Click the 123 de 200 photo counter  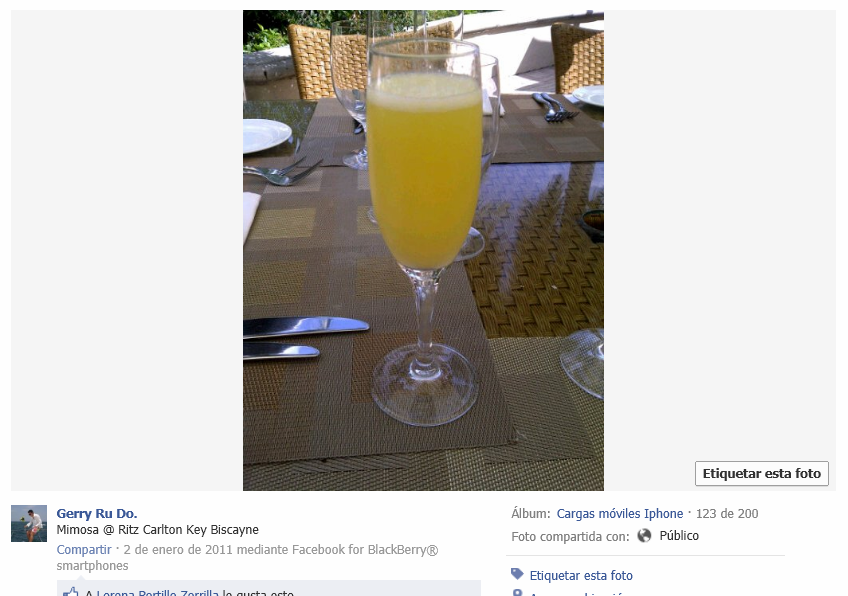click(727, 513)
